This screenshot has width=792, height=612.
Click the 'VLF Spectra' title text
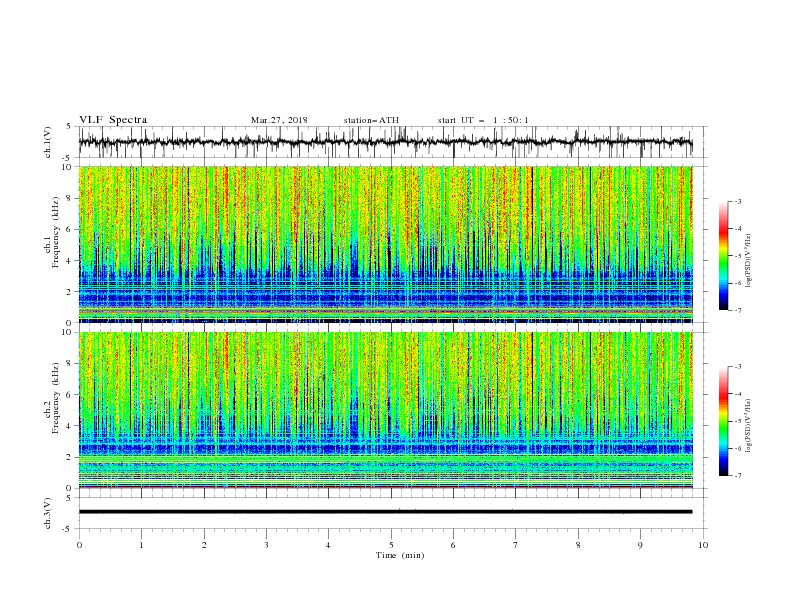[113, 120]
